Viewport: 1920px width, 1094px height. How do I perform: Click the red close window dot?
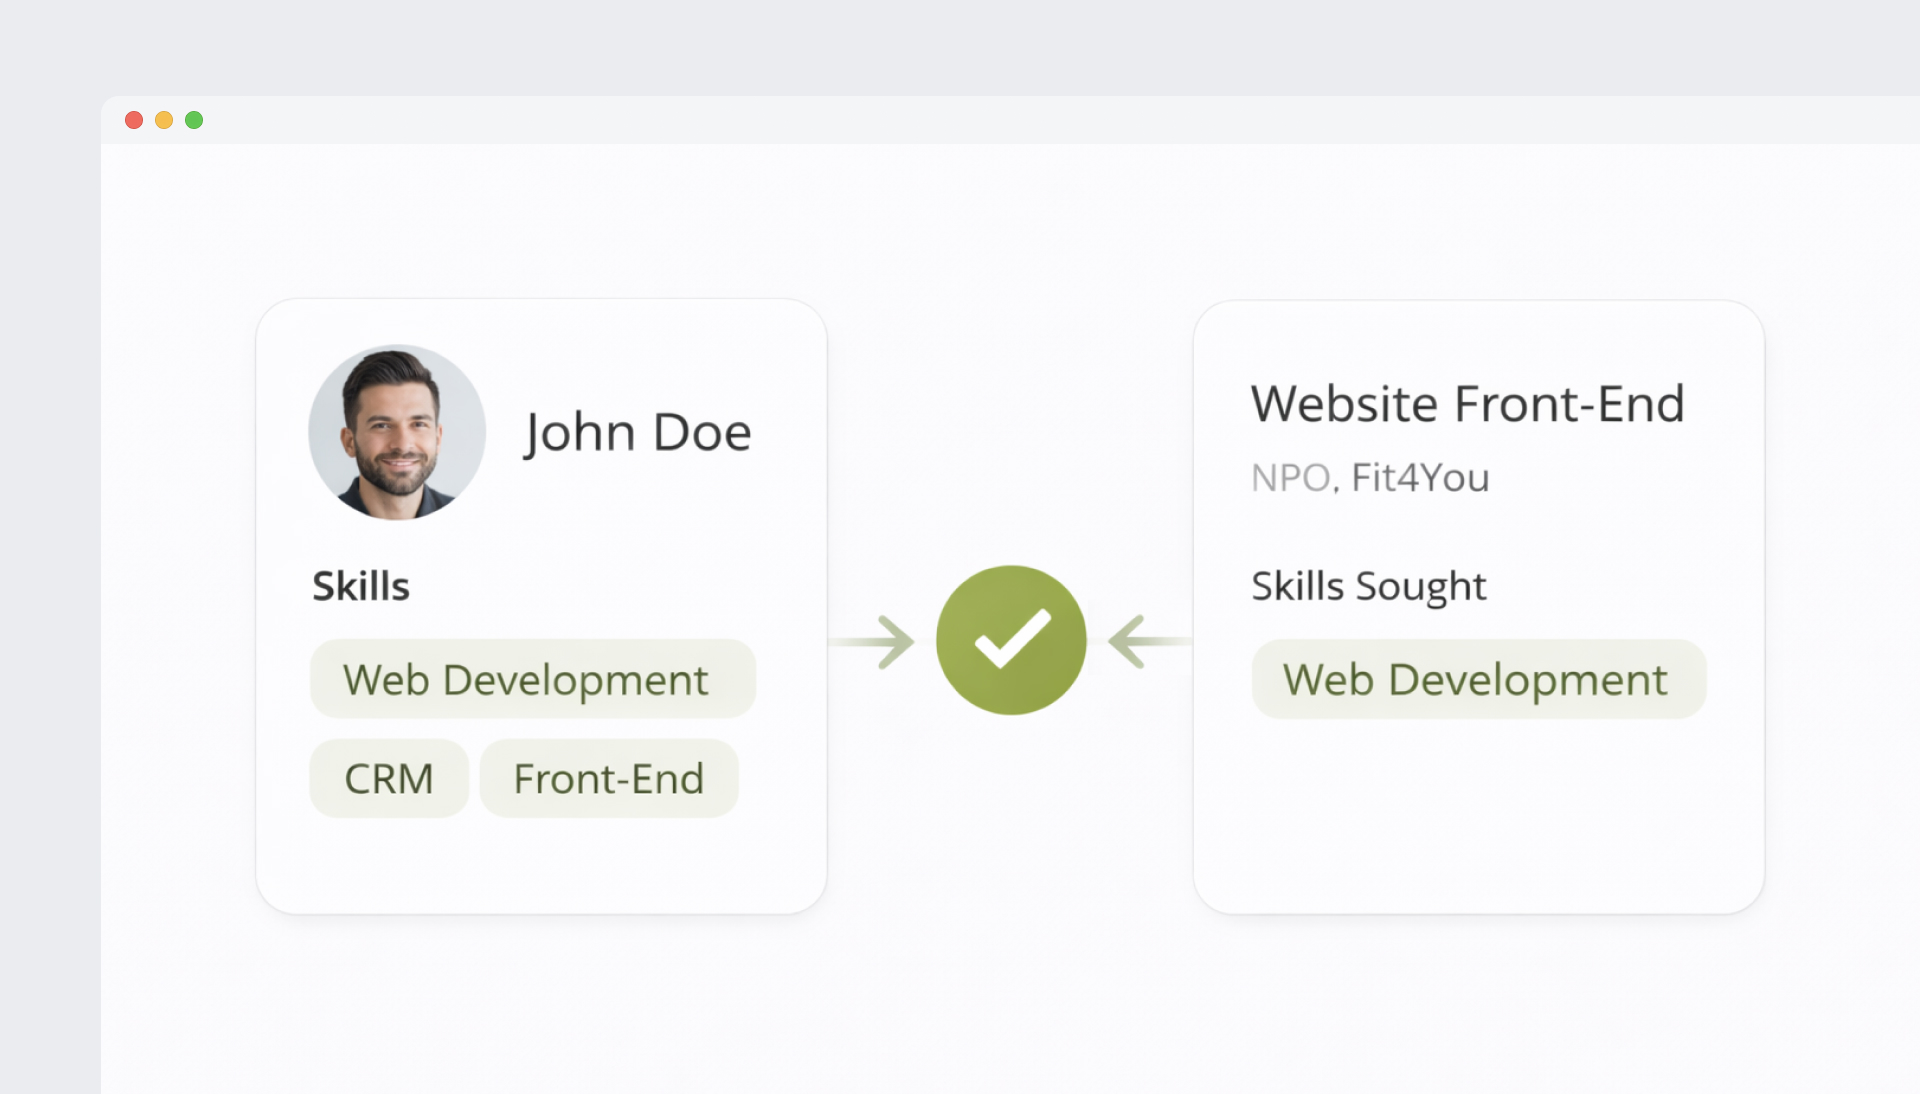(x=134, y=120)
